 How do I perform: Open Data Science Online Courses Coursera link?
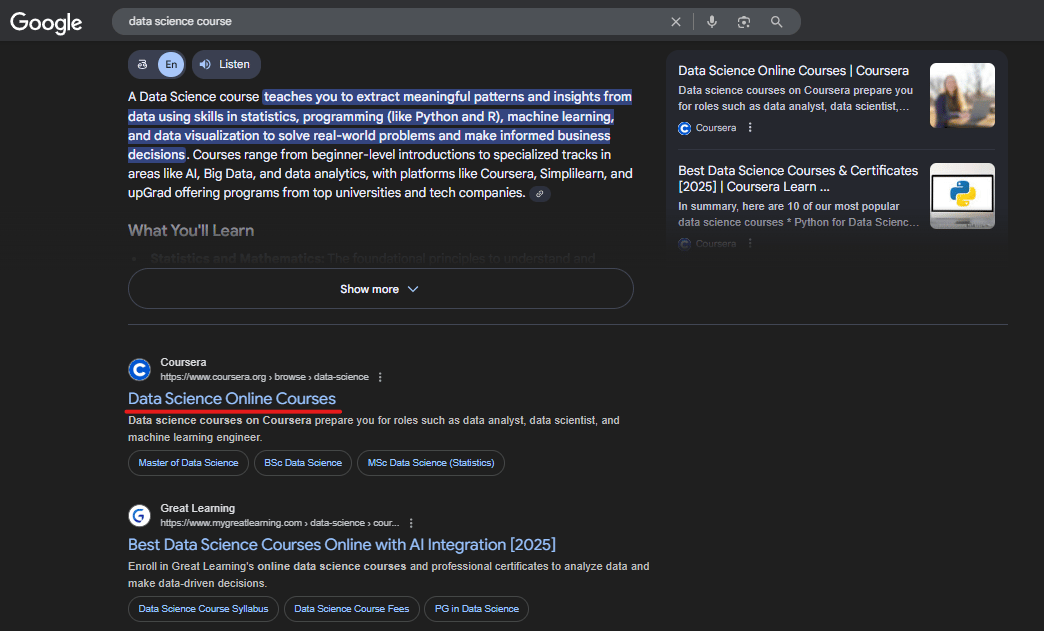pos(232,399)
